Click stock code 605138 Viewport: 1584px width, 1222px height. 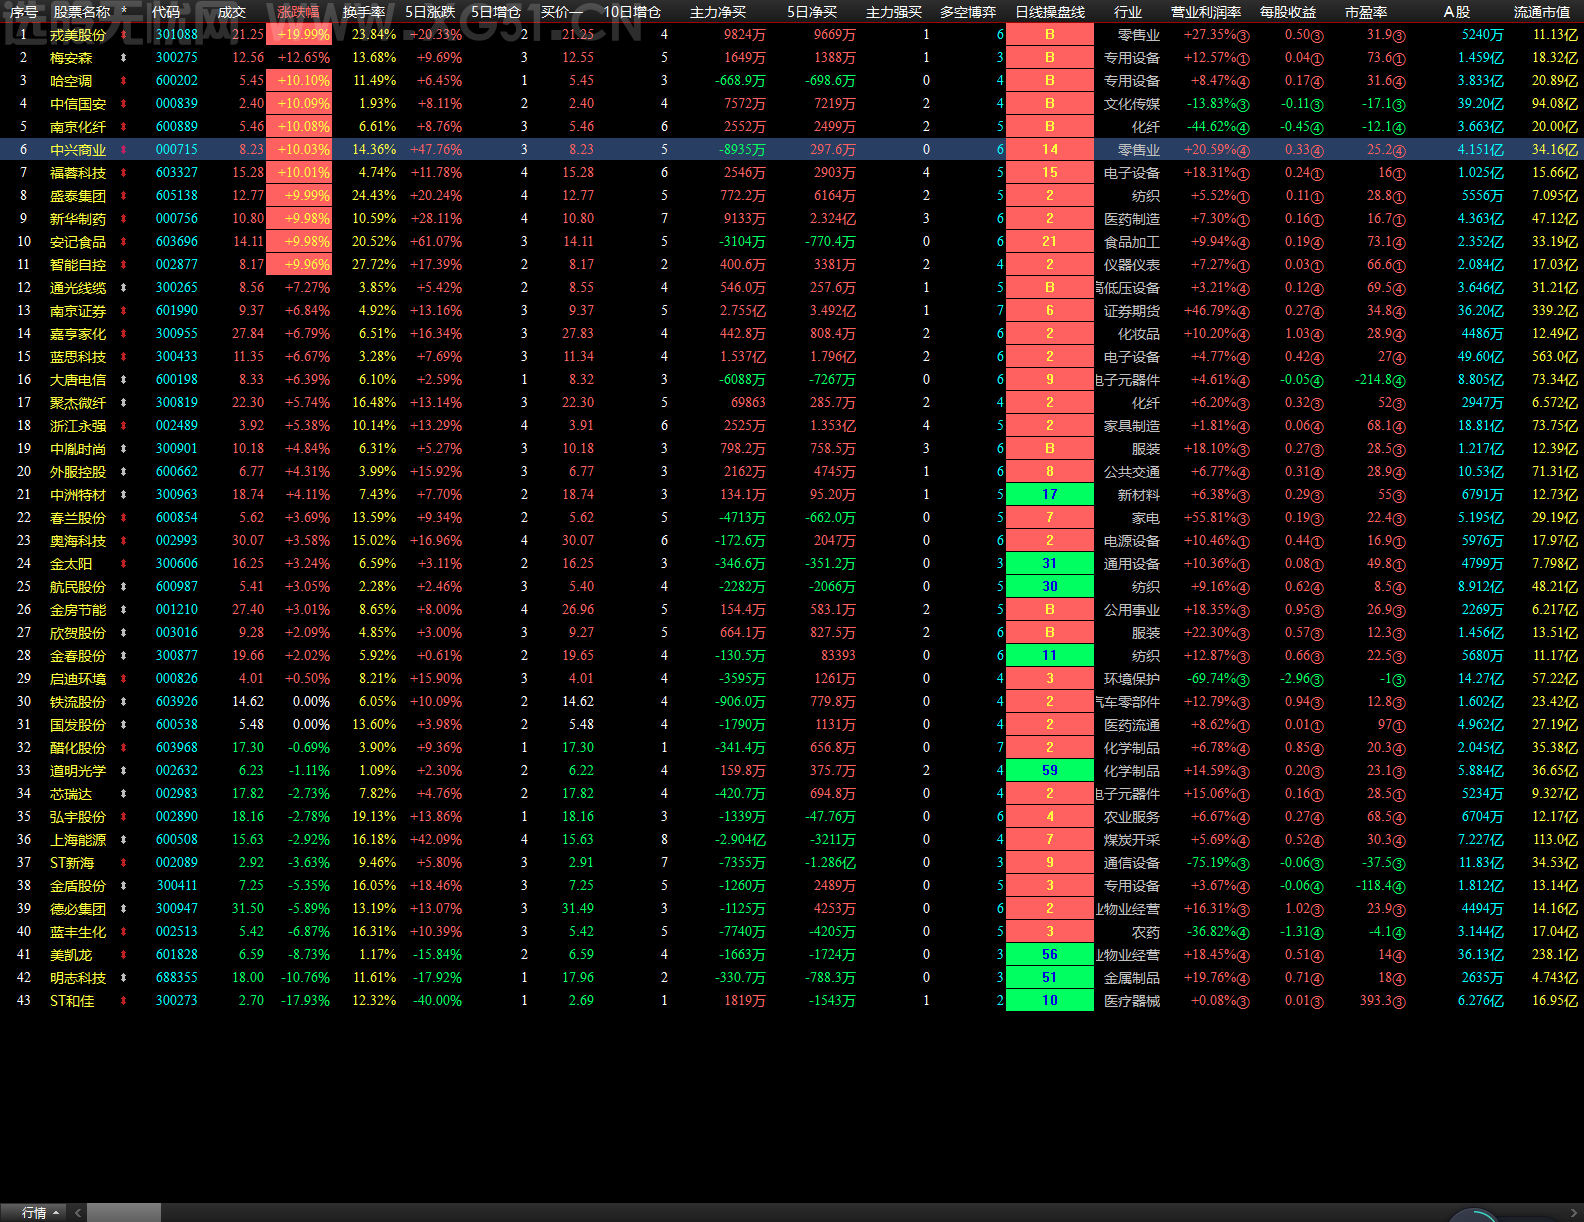tap(177, 196)
